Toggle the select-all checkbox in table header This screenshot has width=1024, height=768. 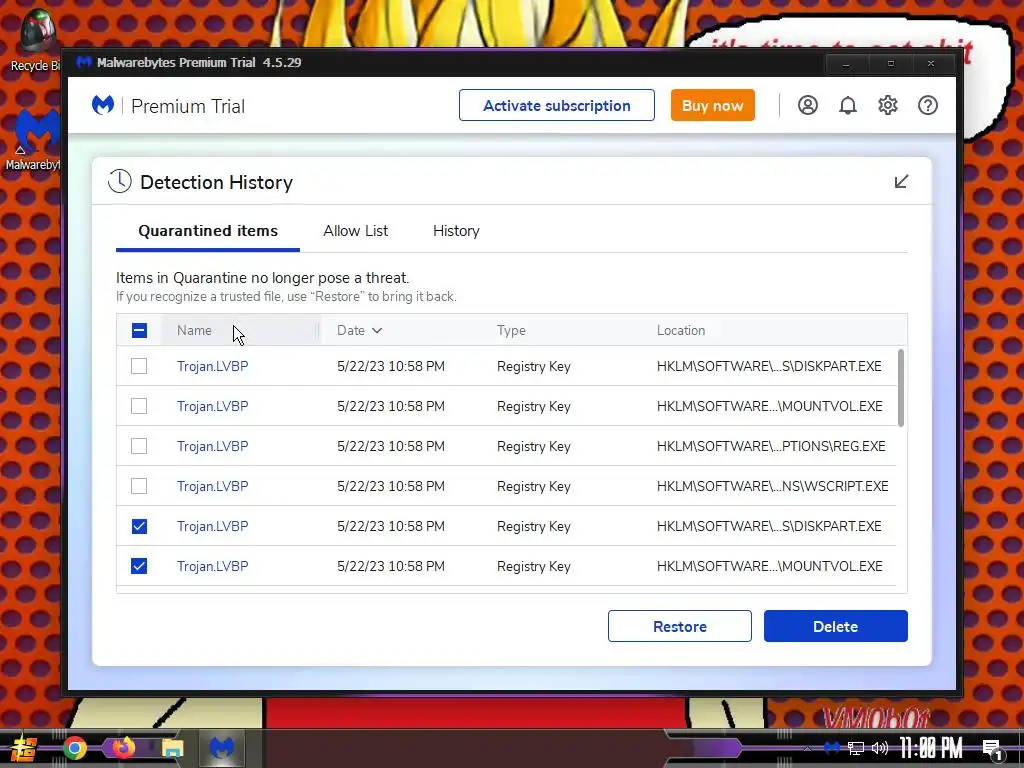click(x=139, y=330)
